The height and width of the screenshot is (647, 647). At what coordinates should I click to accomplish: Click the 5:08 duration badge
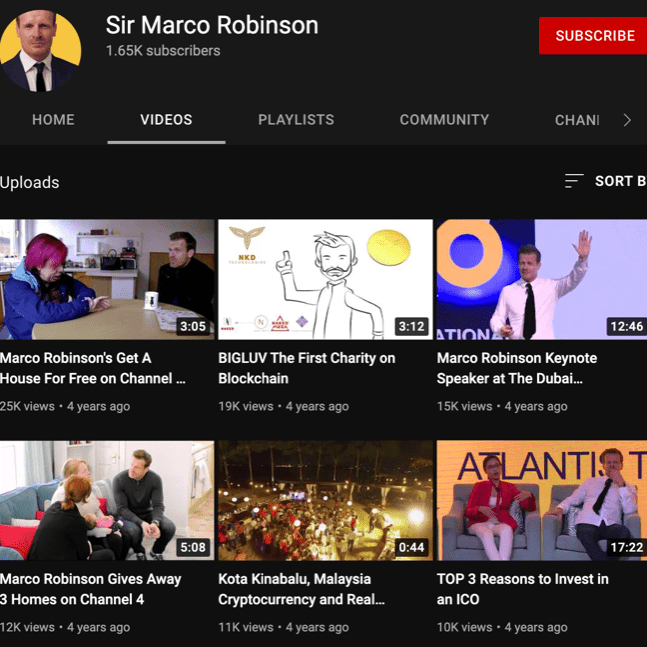pos(193,547)
